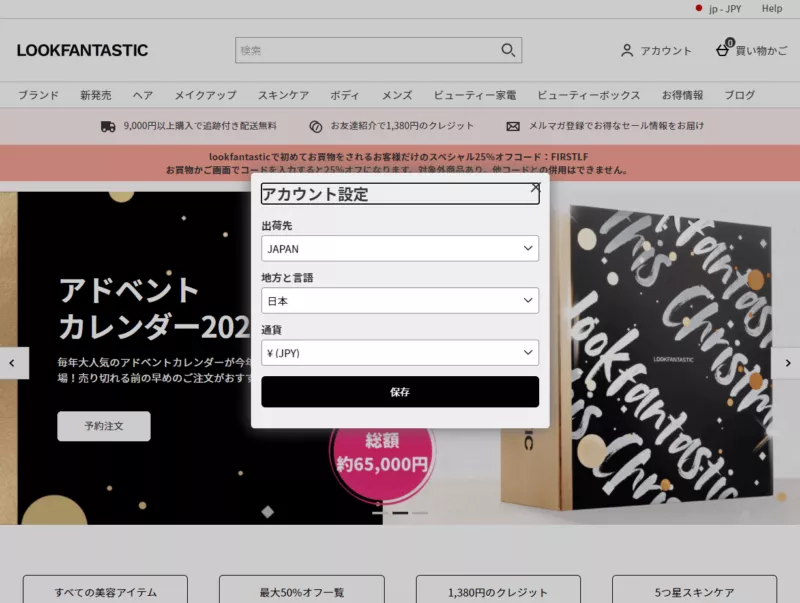
Task: Click the 保存 save button
Action: [x=400, y=391]
